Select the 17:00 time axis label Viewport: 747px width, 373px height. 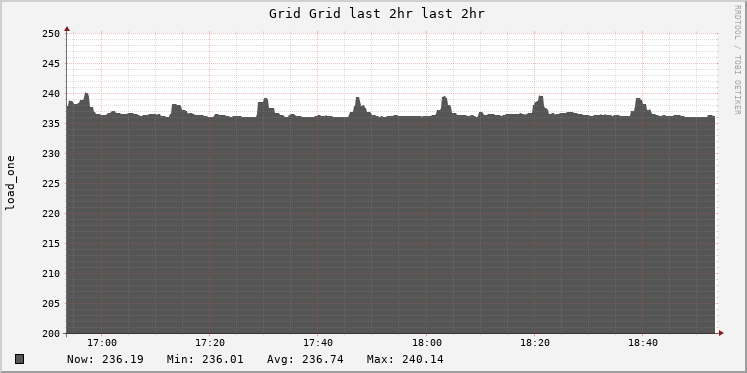point(101,343)
